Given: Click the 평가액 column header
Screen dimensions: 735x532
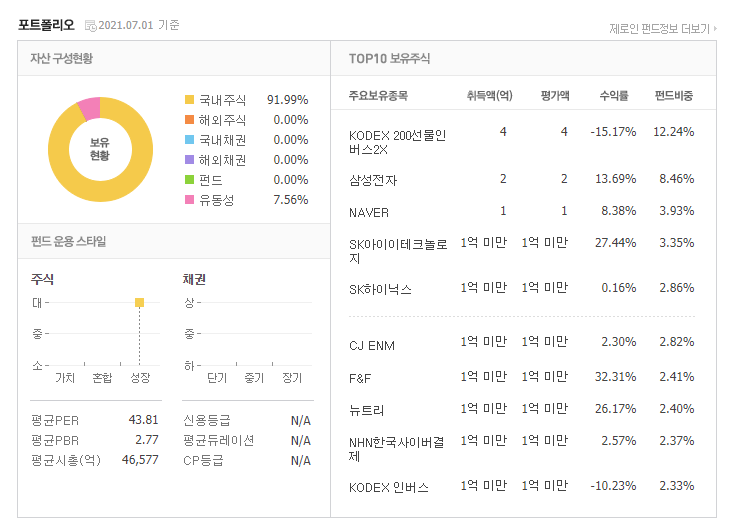Looking at the screenshot, I should click(555, 96).
